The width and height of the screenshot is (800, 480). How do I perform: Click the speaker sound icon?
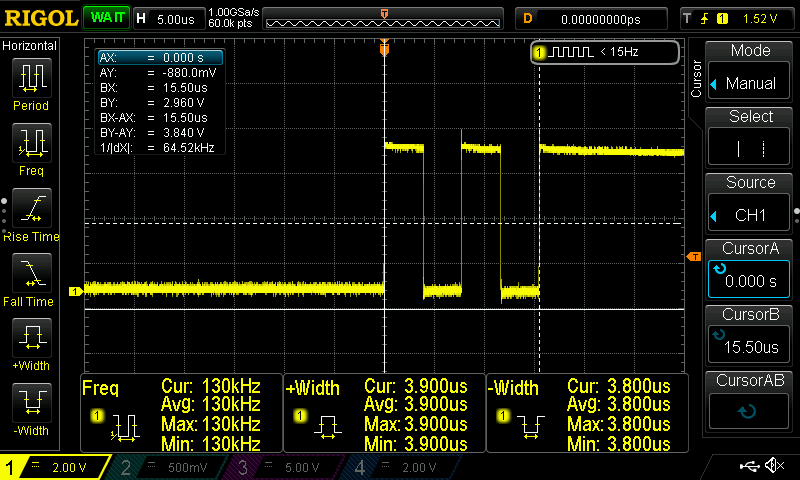pyautogui.click(x=774, y=466)
